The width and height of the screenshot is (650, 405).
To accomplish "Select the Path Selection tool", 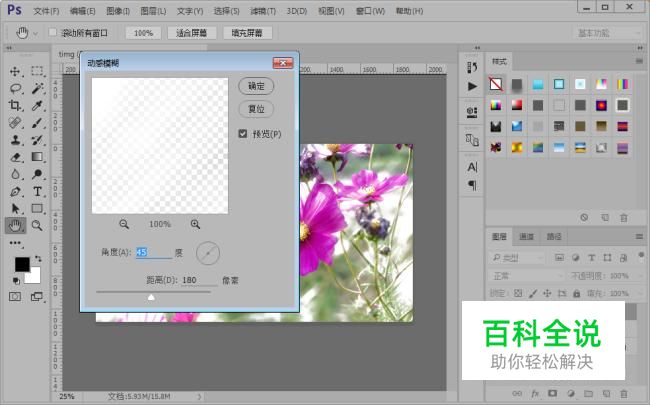I will click(x=15, y=208).
